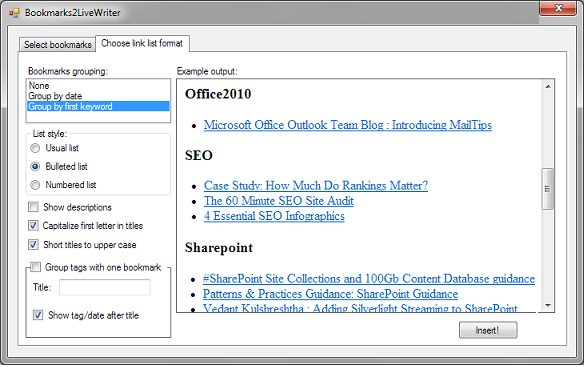Open Patterns & Practices Guidance link
The image size is (586, 367).
tap(330, 294)
